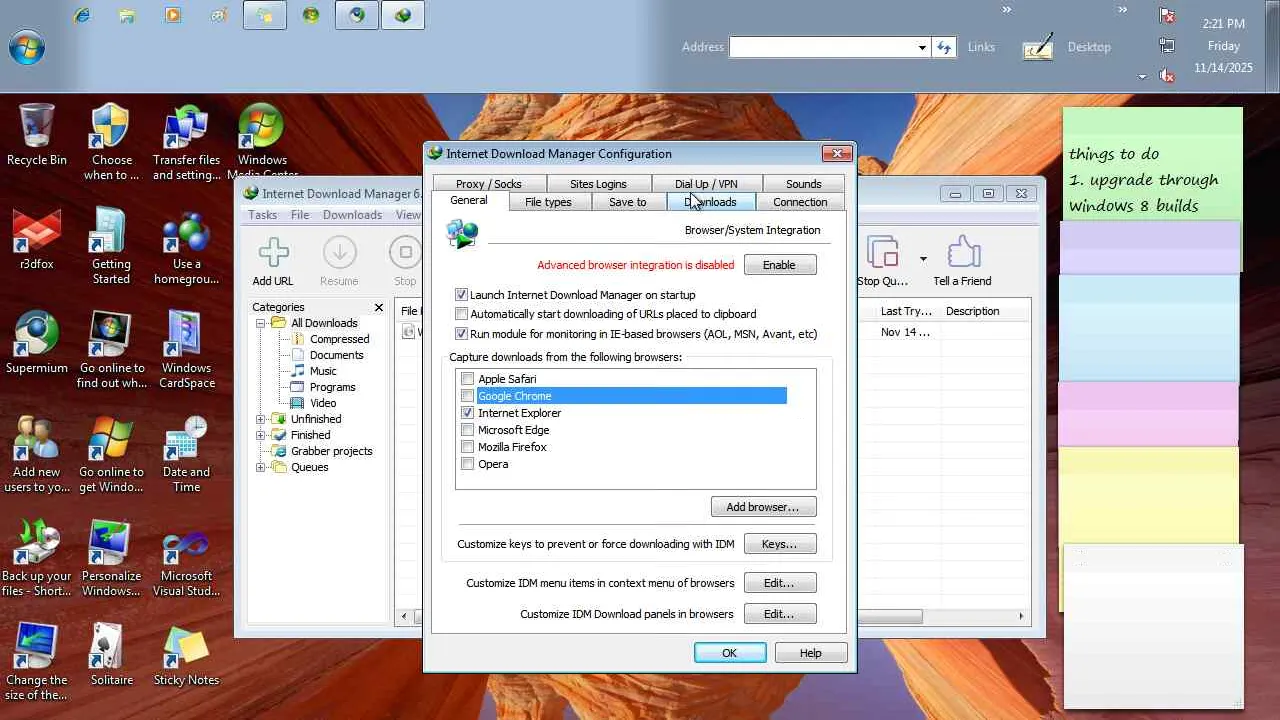The width and height of the screenshot is (1280, 720).
Task: Open the Tasks menu in IDM
Action: click(x=262, y=215)
